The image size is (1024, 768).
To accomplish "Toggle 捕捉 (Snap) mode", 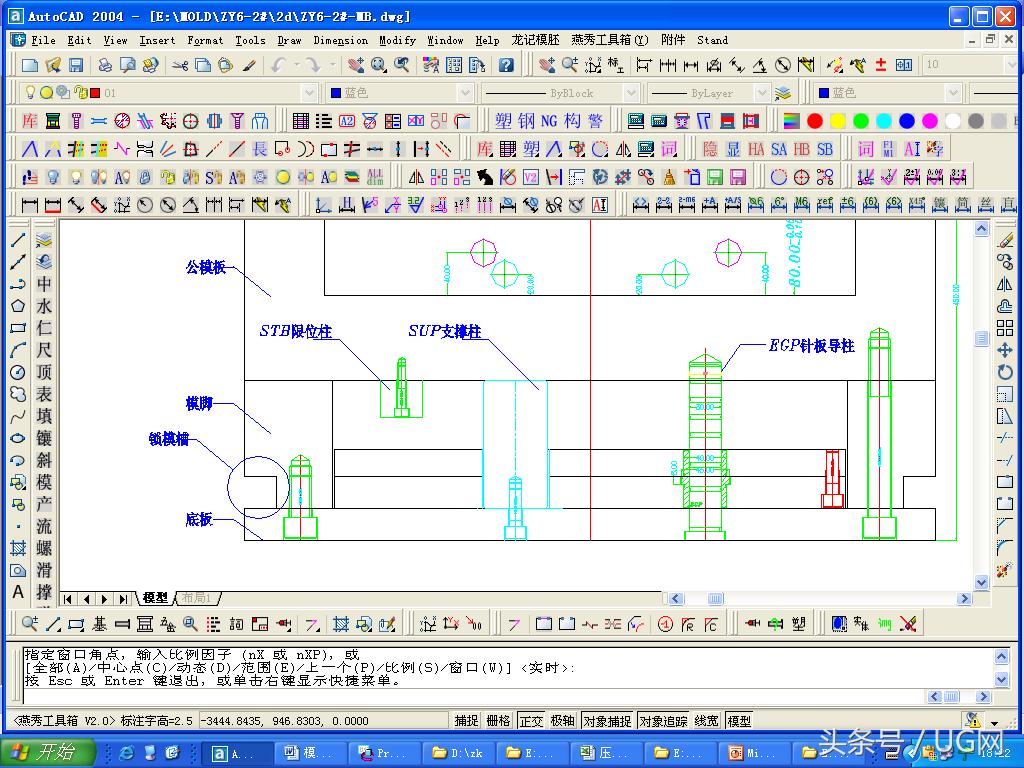I will pyautogui.click(x=466, y=720).
